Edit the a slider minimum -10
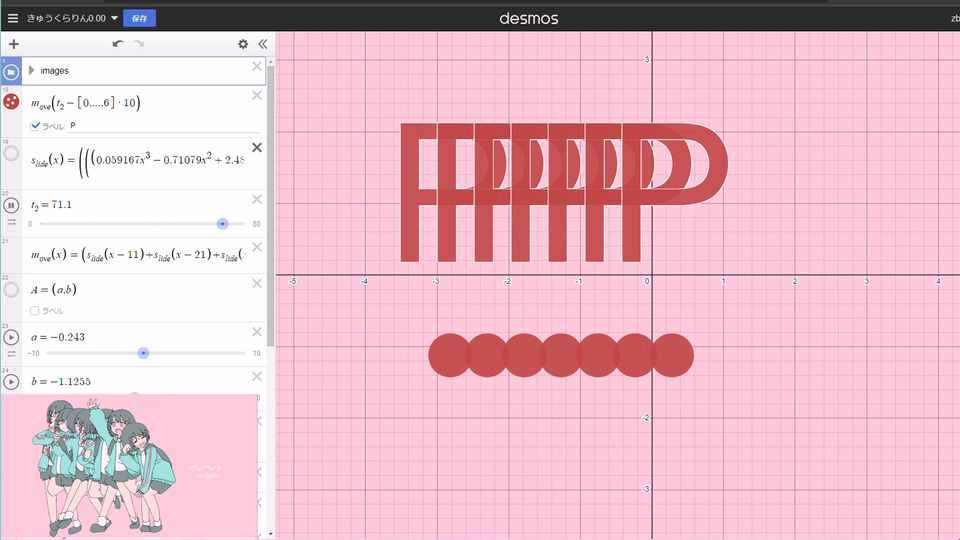This screenshot has height=540, width=960. point(34,353)
